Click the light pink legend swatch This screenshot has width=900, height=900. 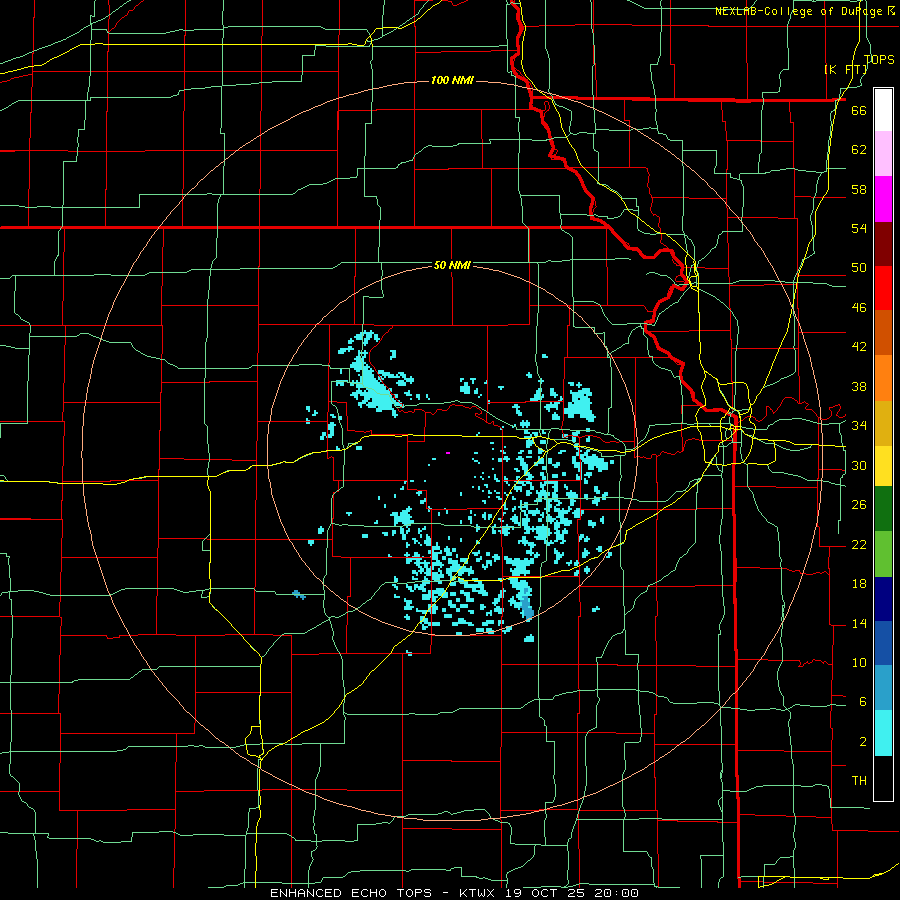tap(883, 154)
